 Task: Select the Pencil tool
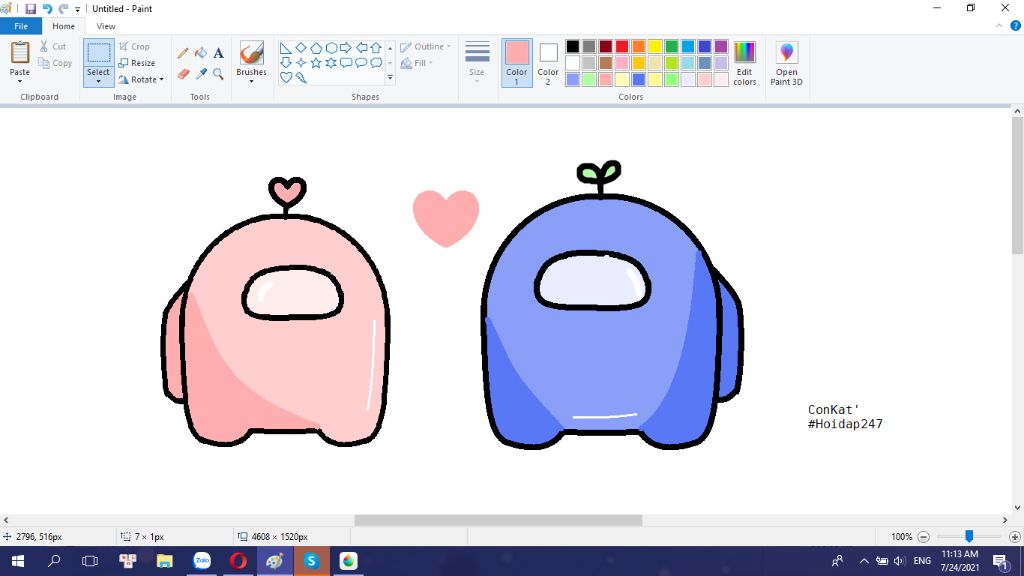[x=183, y=54]
